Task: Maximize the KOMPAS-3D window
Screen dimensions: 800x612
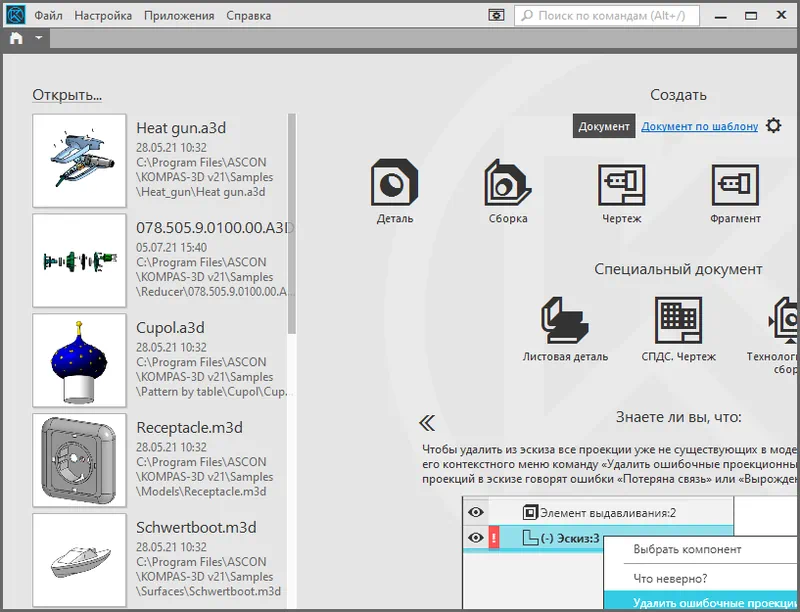Action: tap(751, 16)
